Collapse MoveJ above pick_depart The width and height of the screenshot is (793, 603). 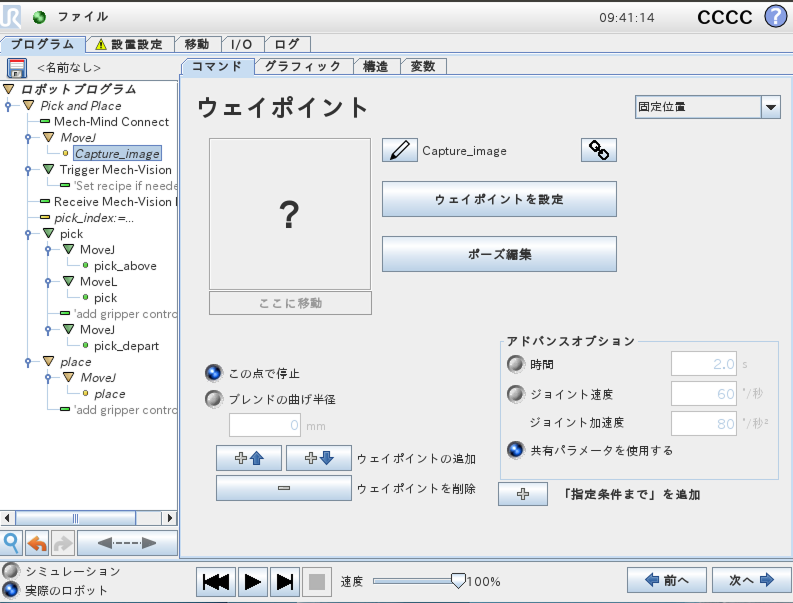[x=69, y=329]
